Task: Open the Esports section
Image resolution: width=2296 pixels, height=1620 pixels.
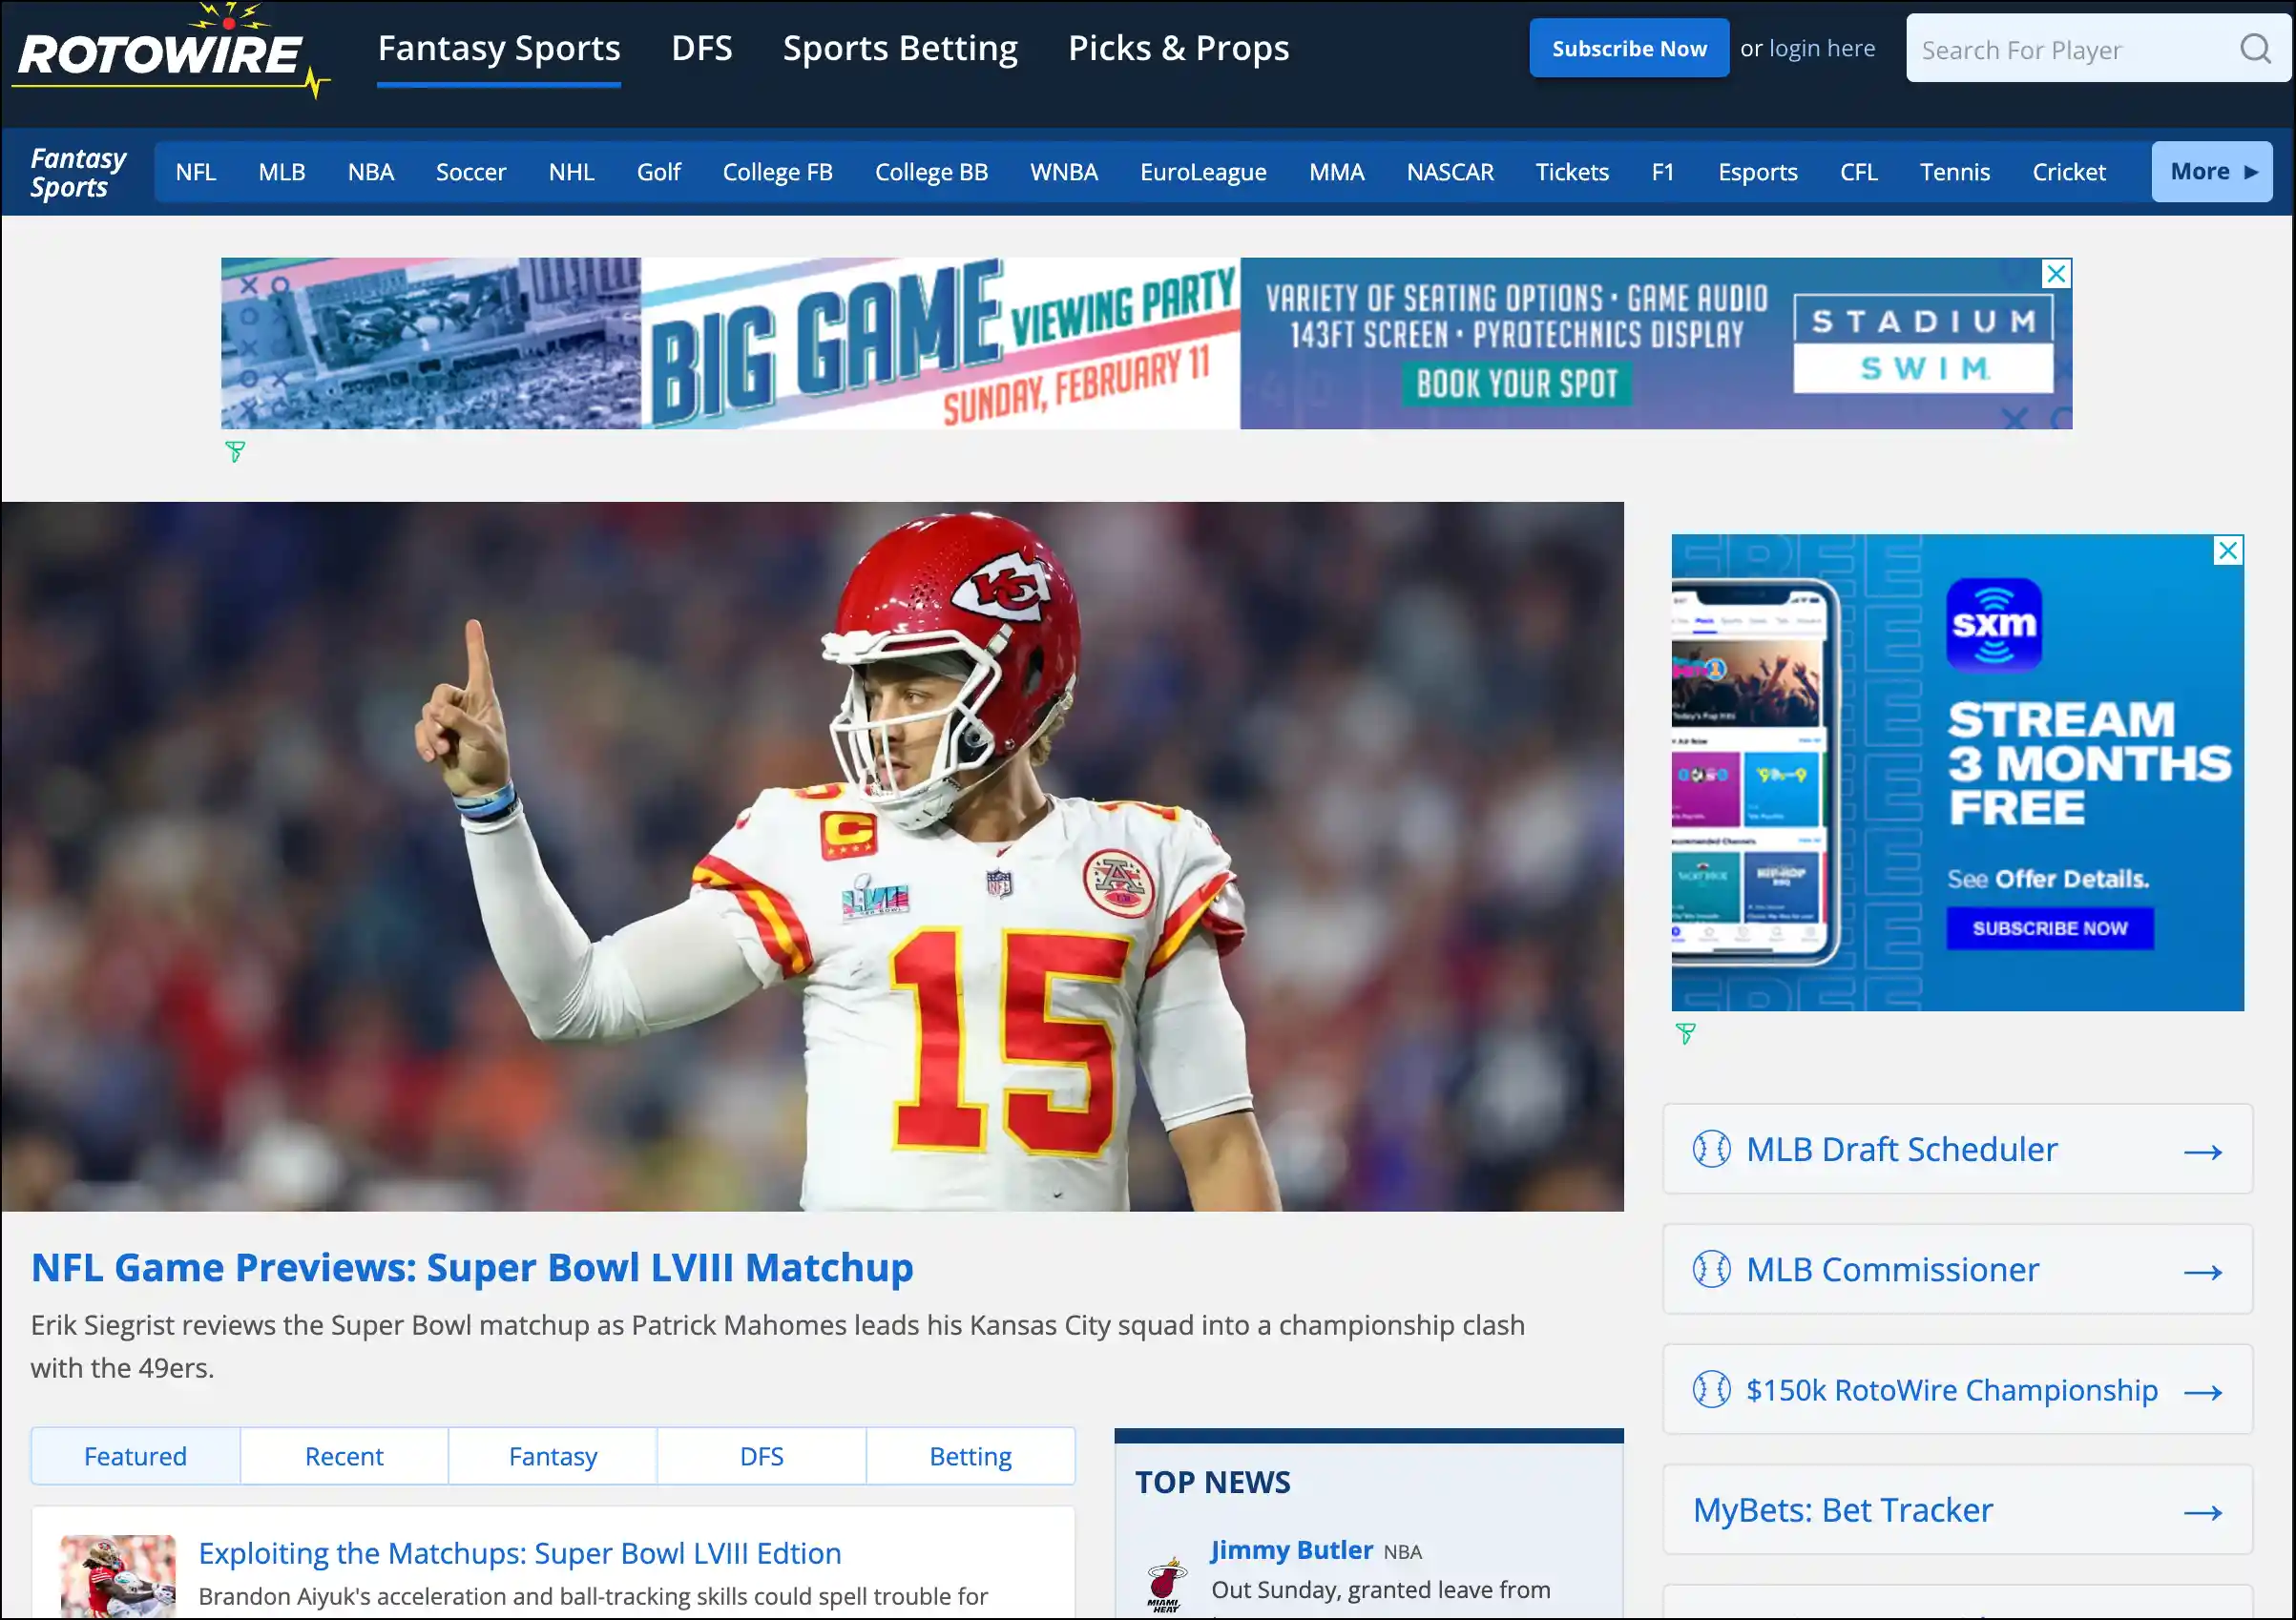Action: [1757, 172]
